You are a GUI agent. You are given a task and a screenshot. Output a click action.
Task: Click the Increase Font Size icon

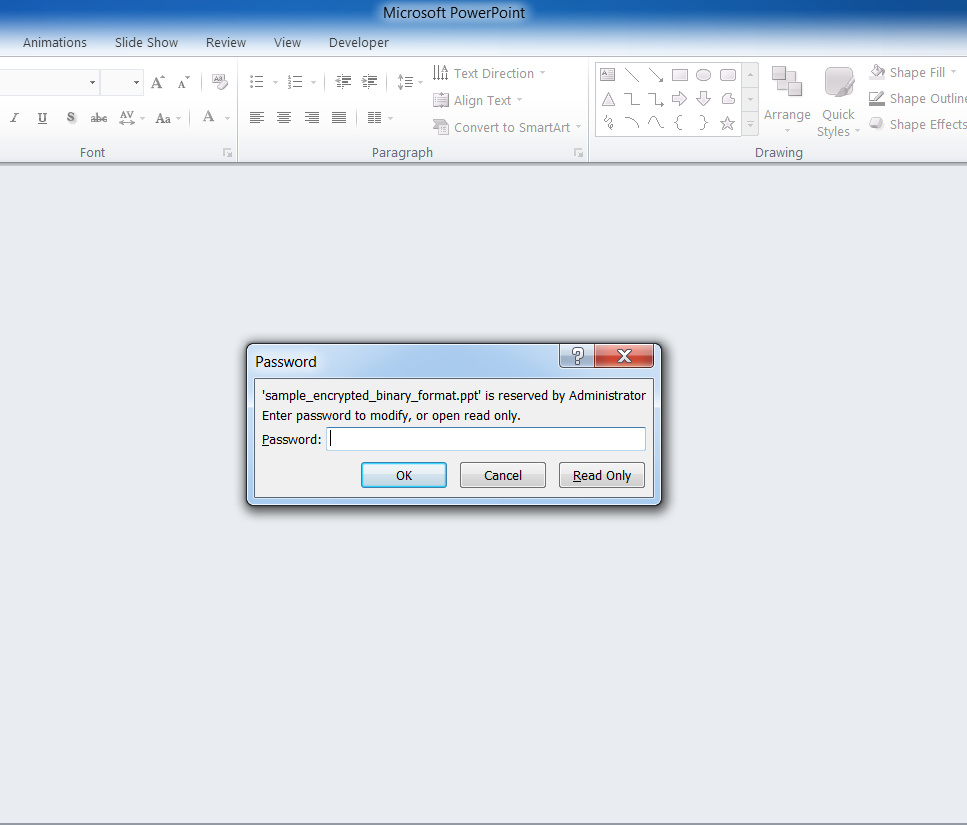coord(157,83)
